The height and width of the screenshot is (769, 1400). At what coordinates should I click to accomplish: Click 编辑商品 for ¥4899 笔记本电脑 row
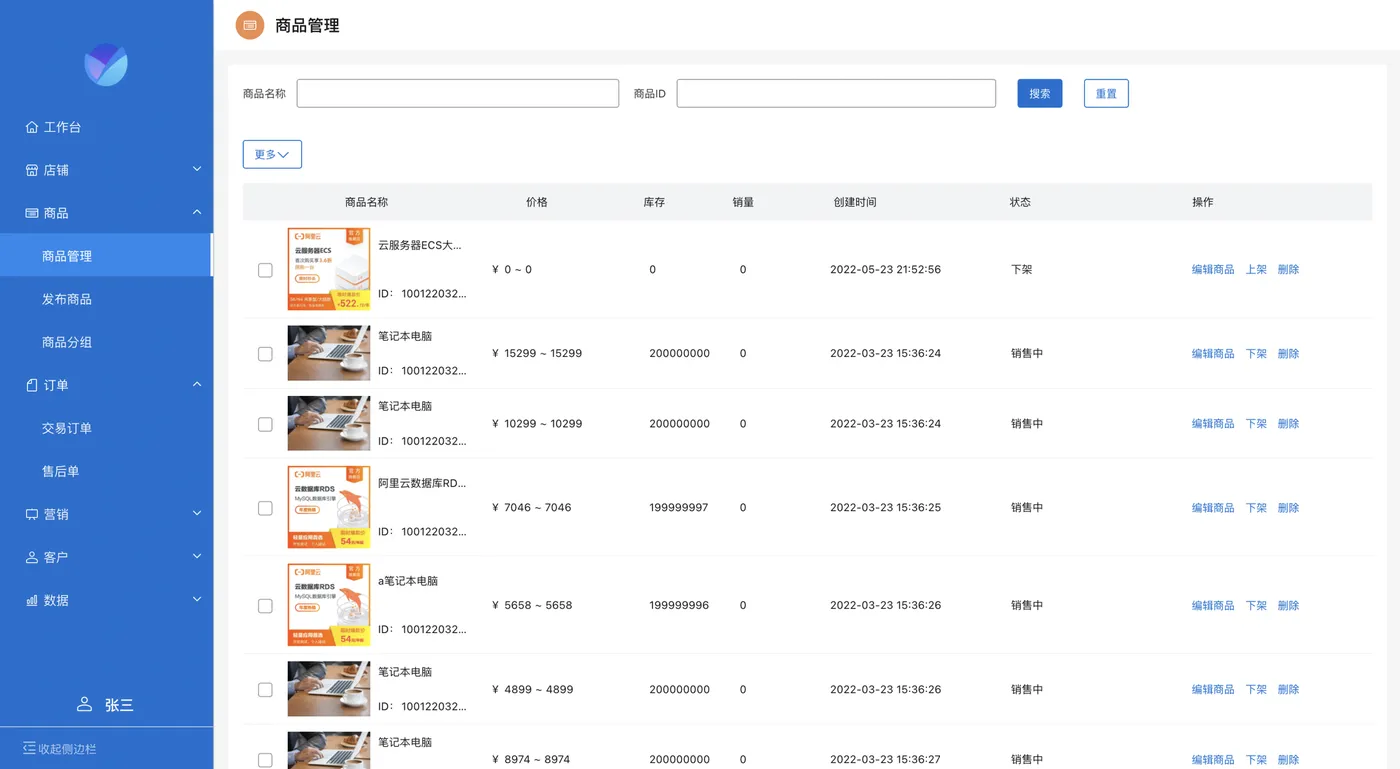(x=1213, y=690)
